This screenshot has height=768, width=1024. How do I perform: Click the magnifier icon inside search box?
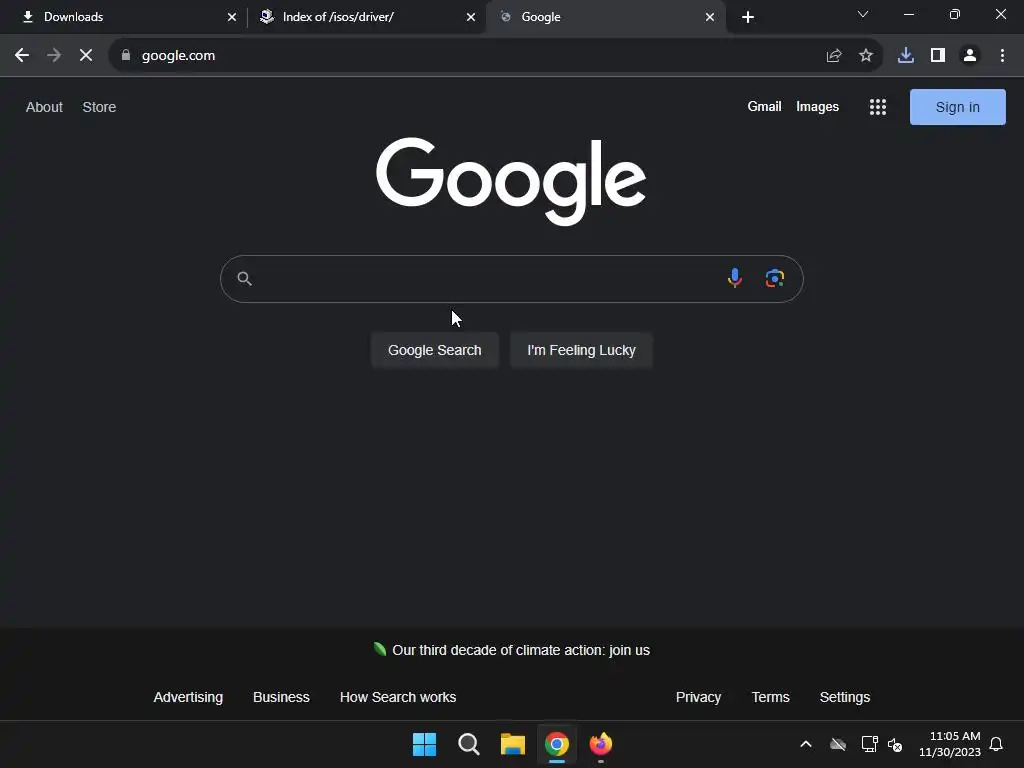coord(244,279)
